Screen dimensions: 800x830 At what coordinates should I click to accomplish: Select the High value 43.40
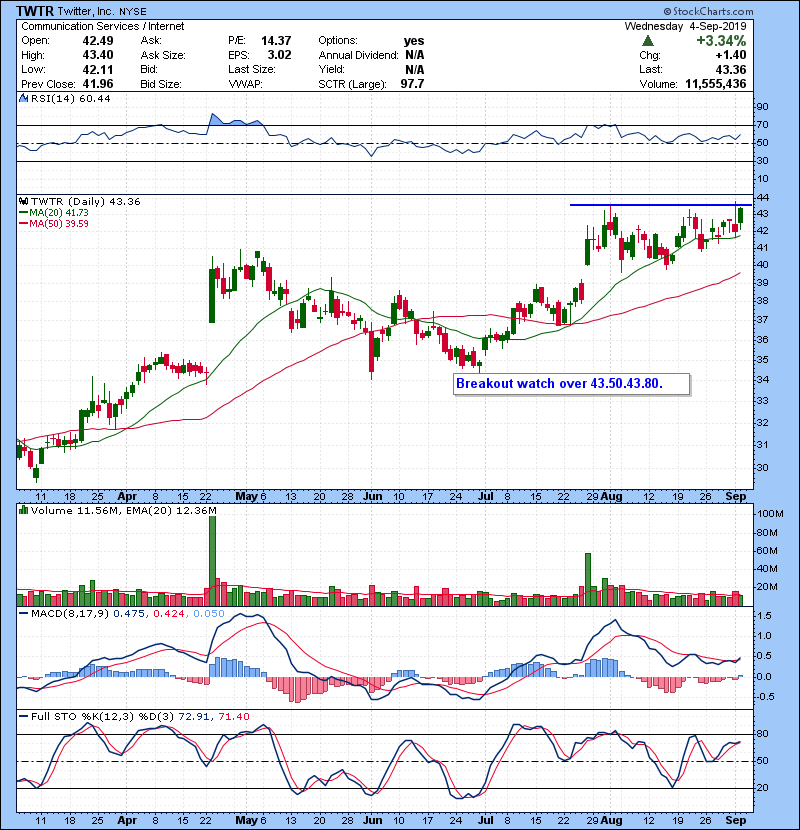[98, 55]
